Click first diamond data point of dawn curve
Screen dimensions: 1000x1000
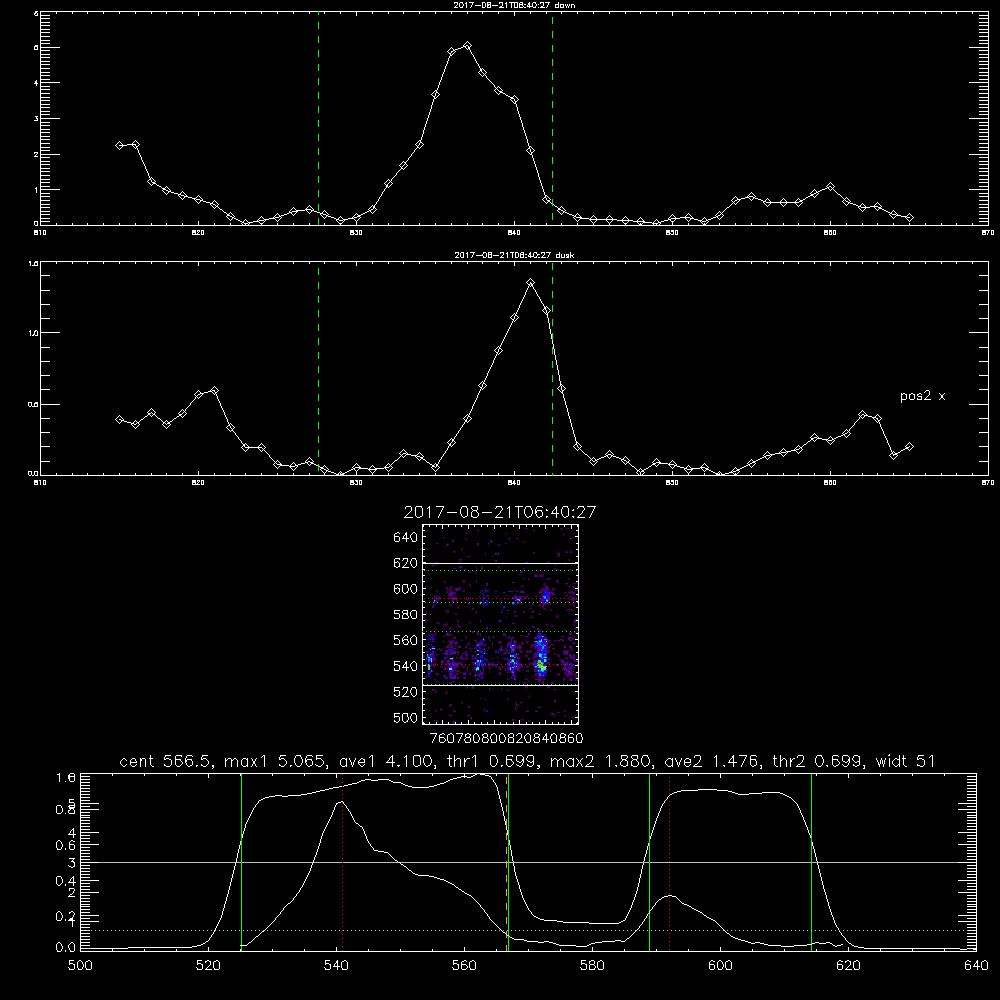pos(119,145)
